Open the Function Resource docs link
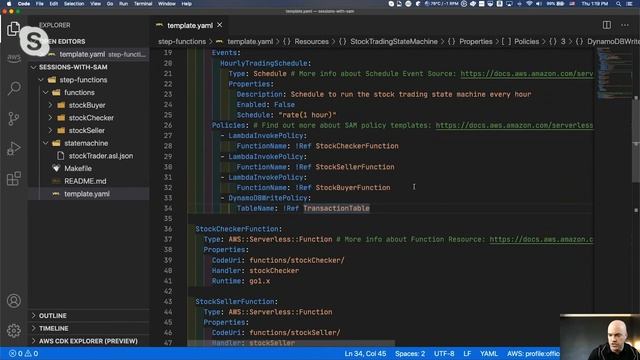Viewport: 640px width, 360px height. click(541, 240)
